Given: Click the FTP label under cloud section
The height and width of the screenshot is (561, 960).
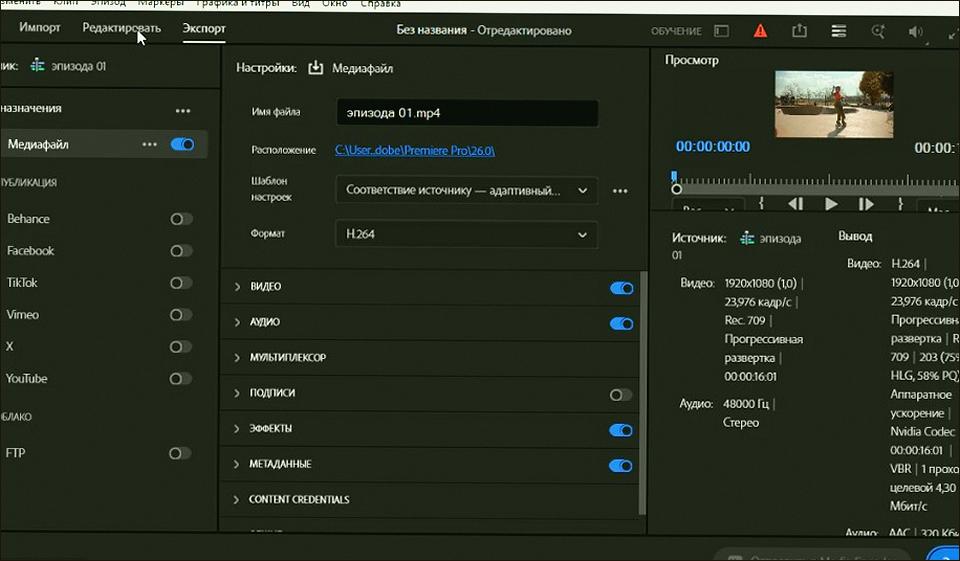Looking at the screenshot, I should pyautogui.click(x=15, y=453).
